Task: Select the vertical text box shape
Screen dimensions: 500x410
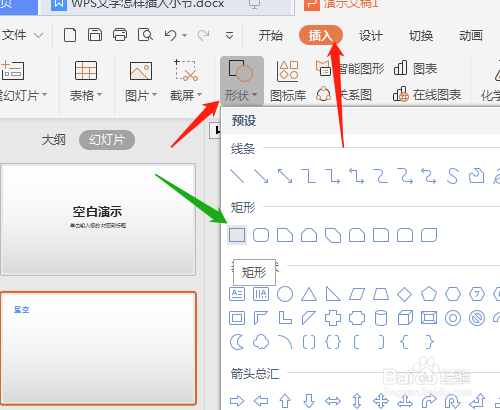Action: click(261, 294)
